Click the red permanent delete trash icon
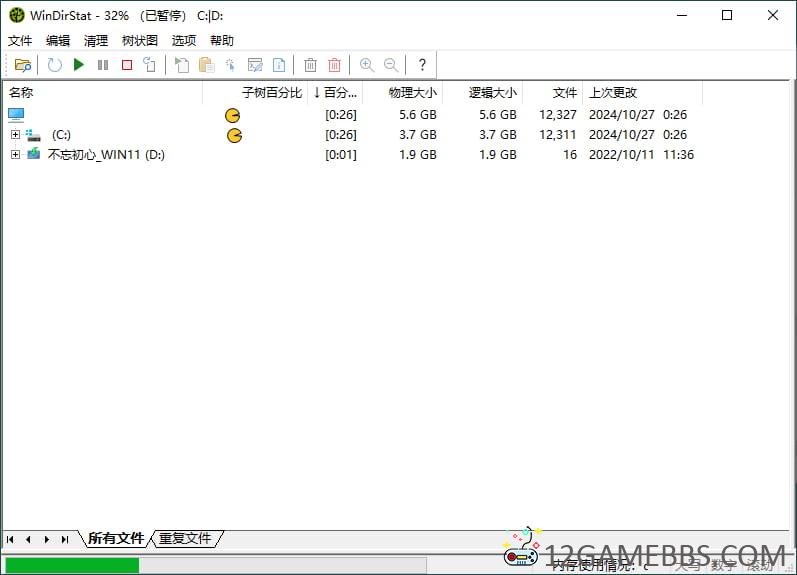Screen dimensions: 797x575 pos(335,65)
